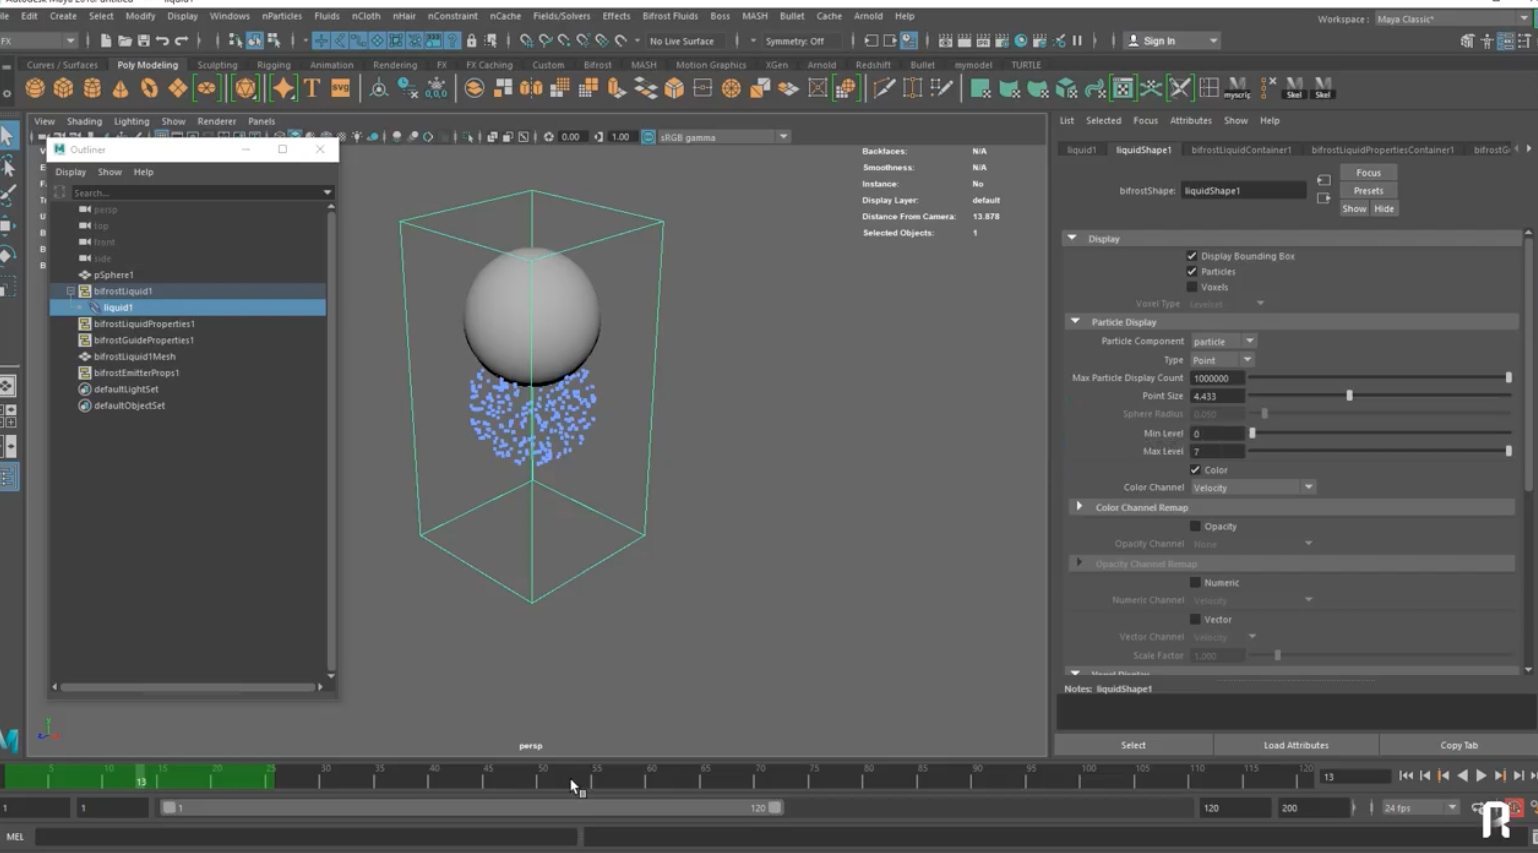Expand the Color Channel Remap section
Image resolution: width=1538 pixels, height=853 pixels.
point(1079,507)
